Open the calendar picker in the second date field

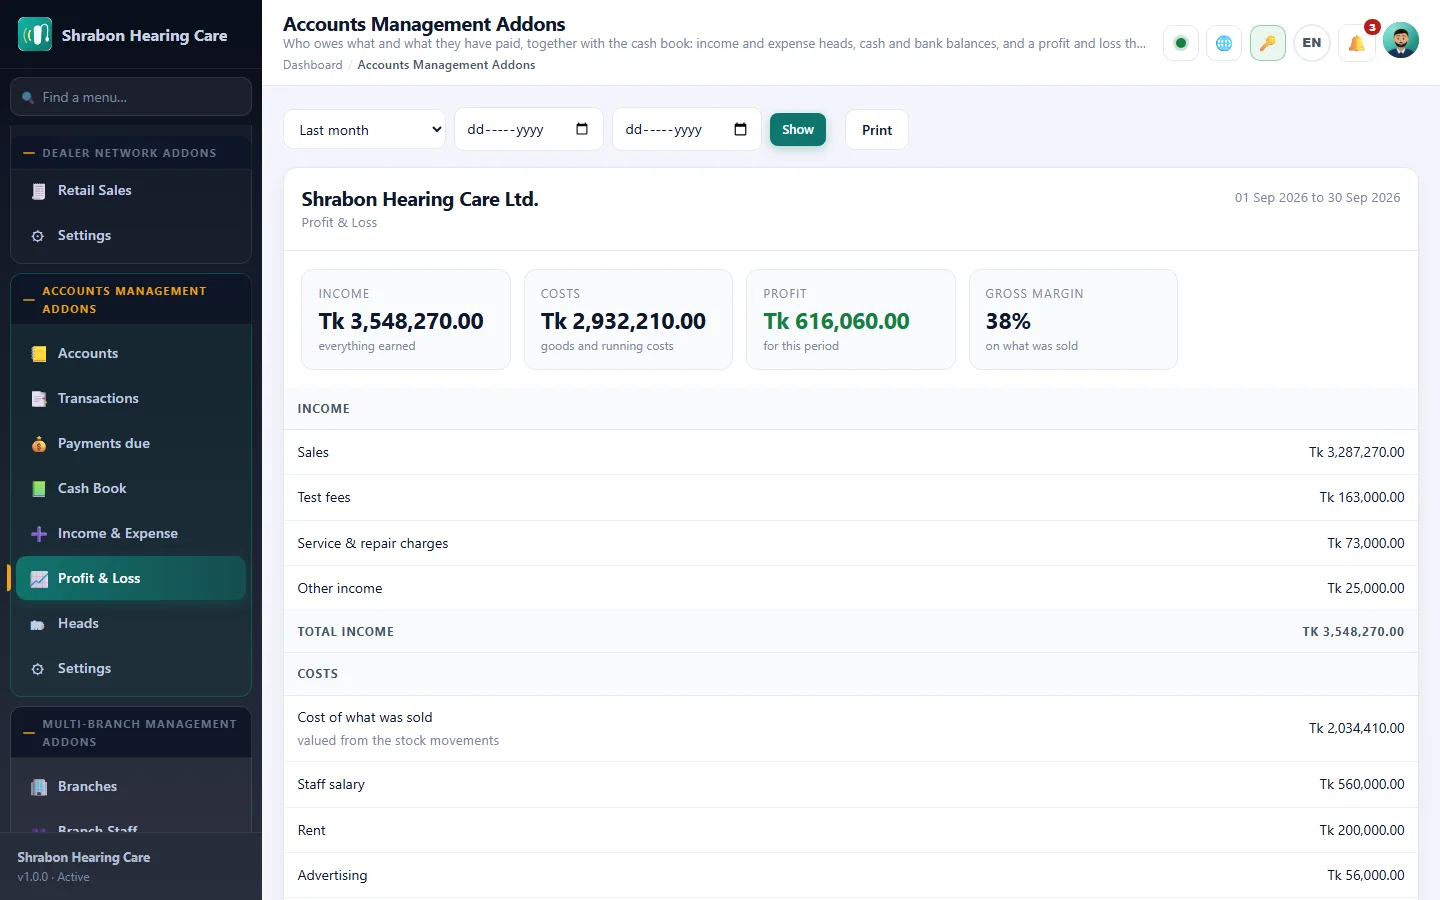coord(740,129)
